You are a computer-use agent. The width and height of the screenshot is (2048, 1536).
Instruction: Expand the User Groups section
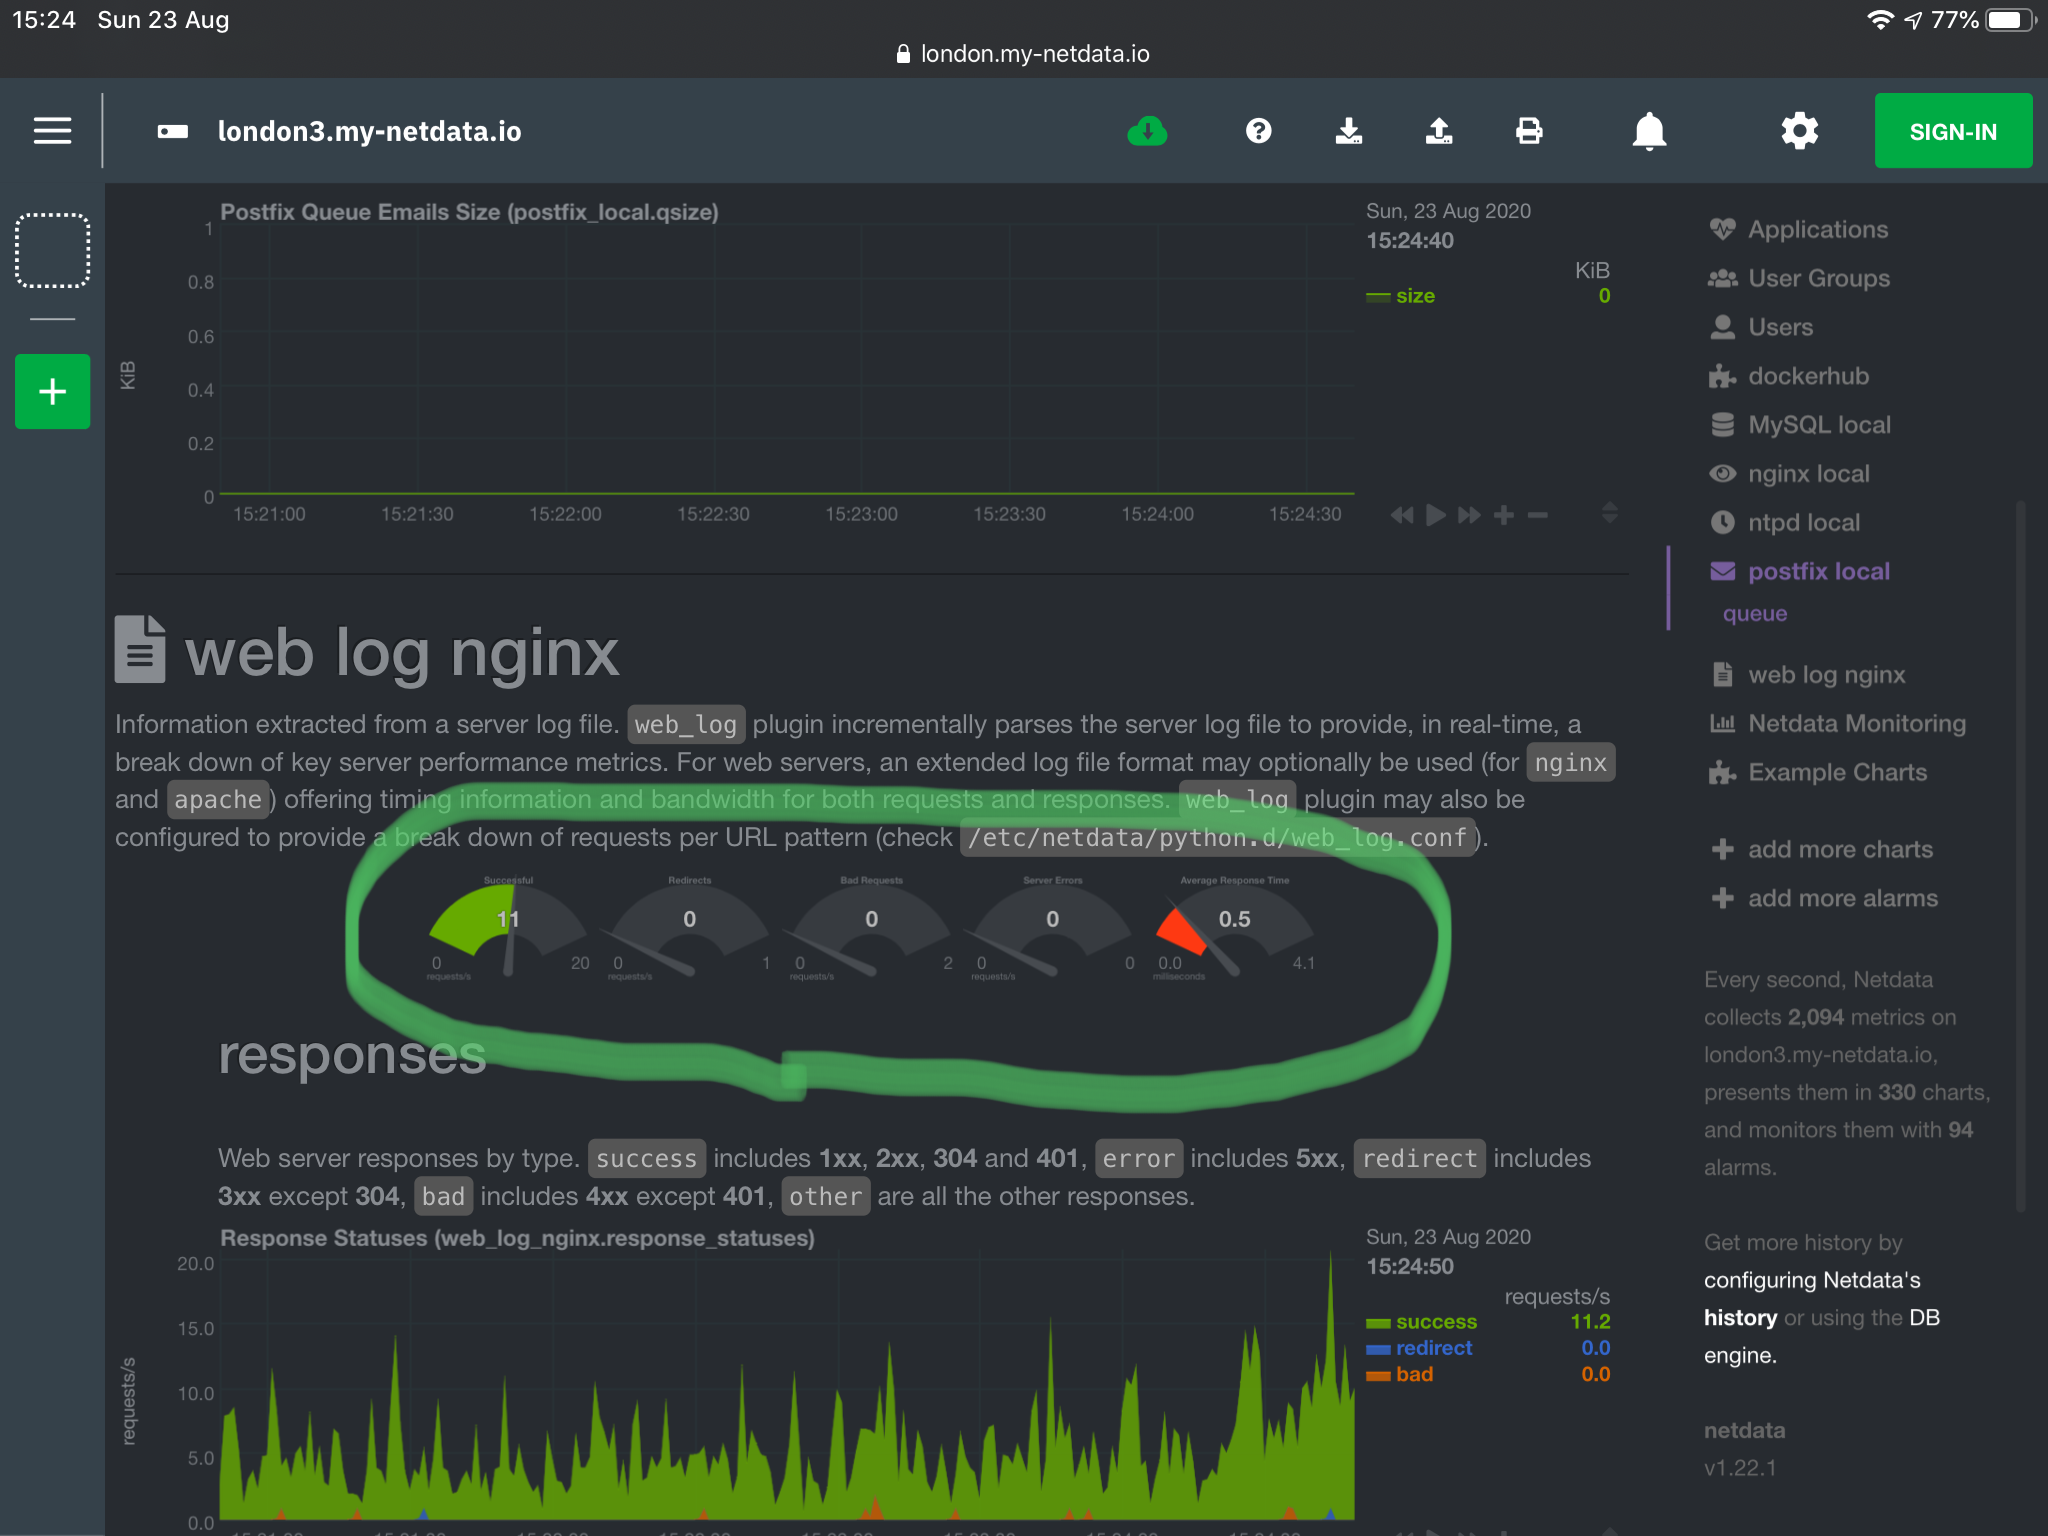[x=1819, y=278]
